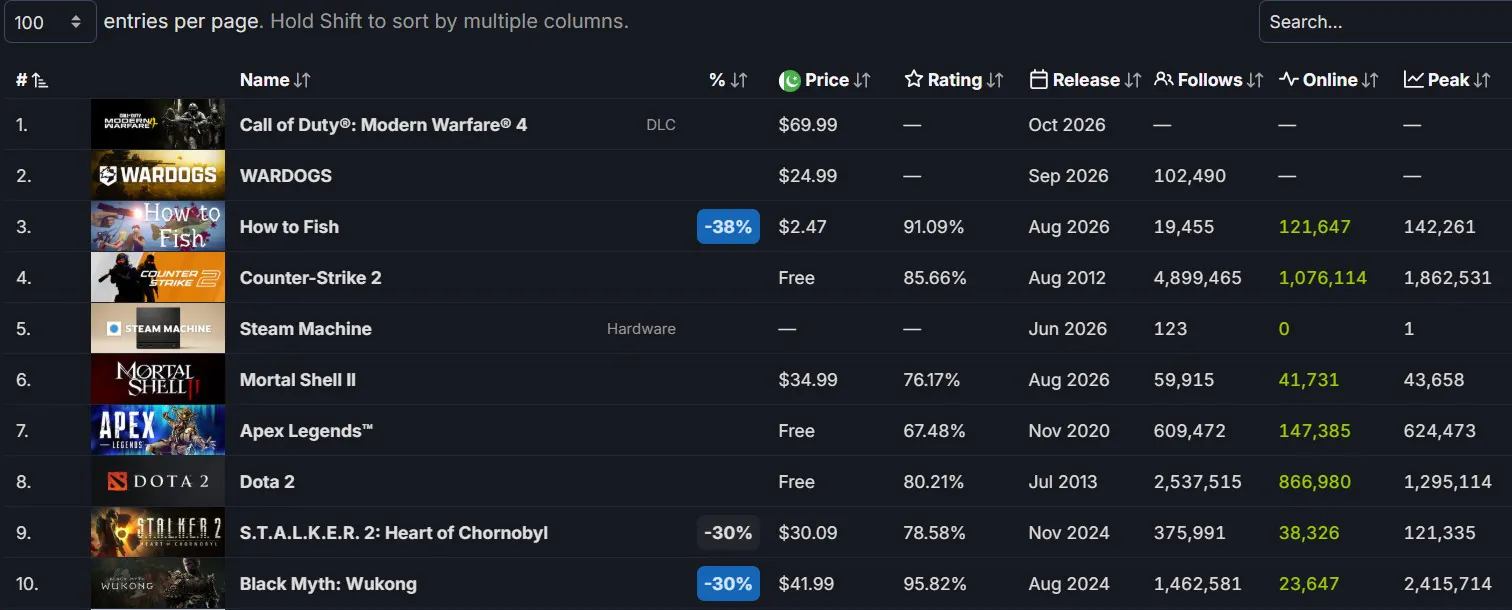Click the Aug 2012 release date
The height and width of the screenshot is (610, 1512).
(x=1069, y=277)
